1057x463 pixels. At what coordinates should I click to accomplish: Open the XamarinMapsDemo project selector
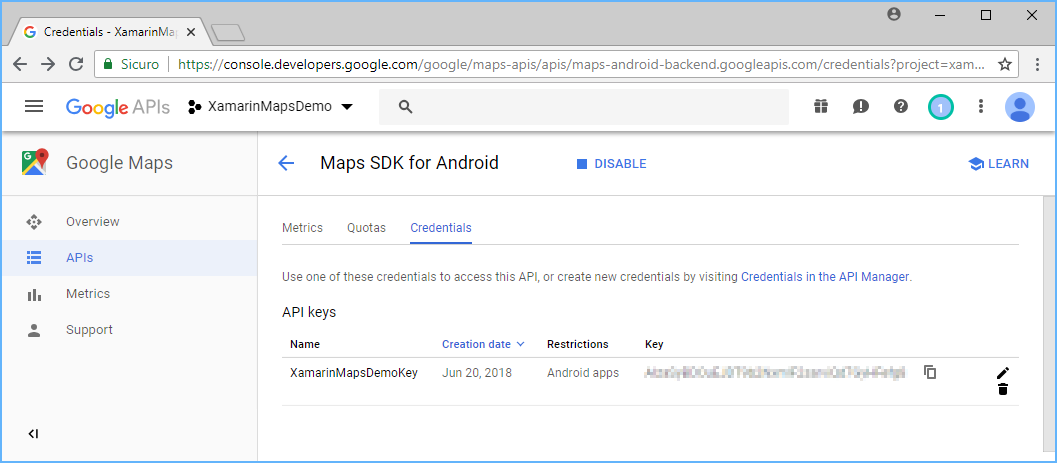pyautogui.click(x=271, y=106)
